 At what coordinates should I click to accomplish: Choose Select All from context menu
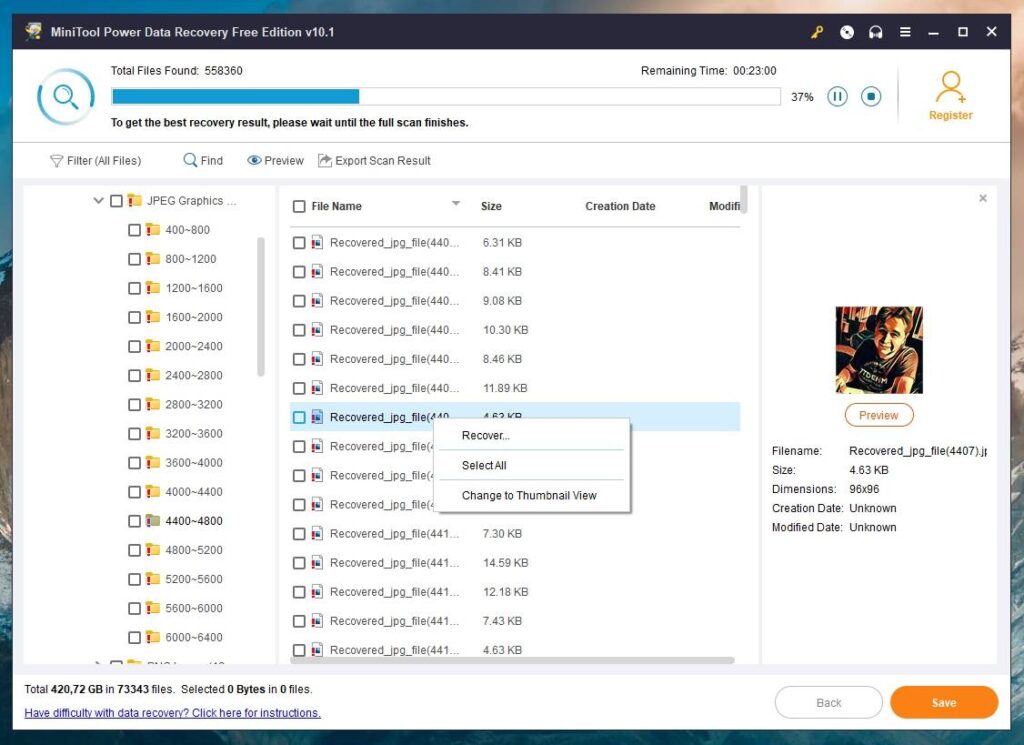[x=484, y=466]
